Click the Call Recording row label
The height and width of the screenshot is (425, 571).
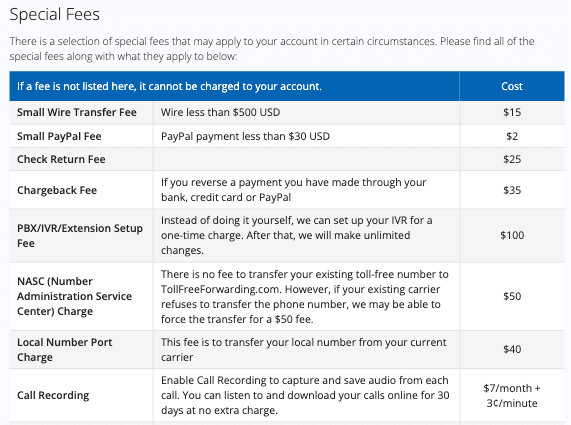(x=53, y=395)
